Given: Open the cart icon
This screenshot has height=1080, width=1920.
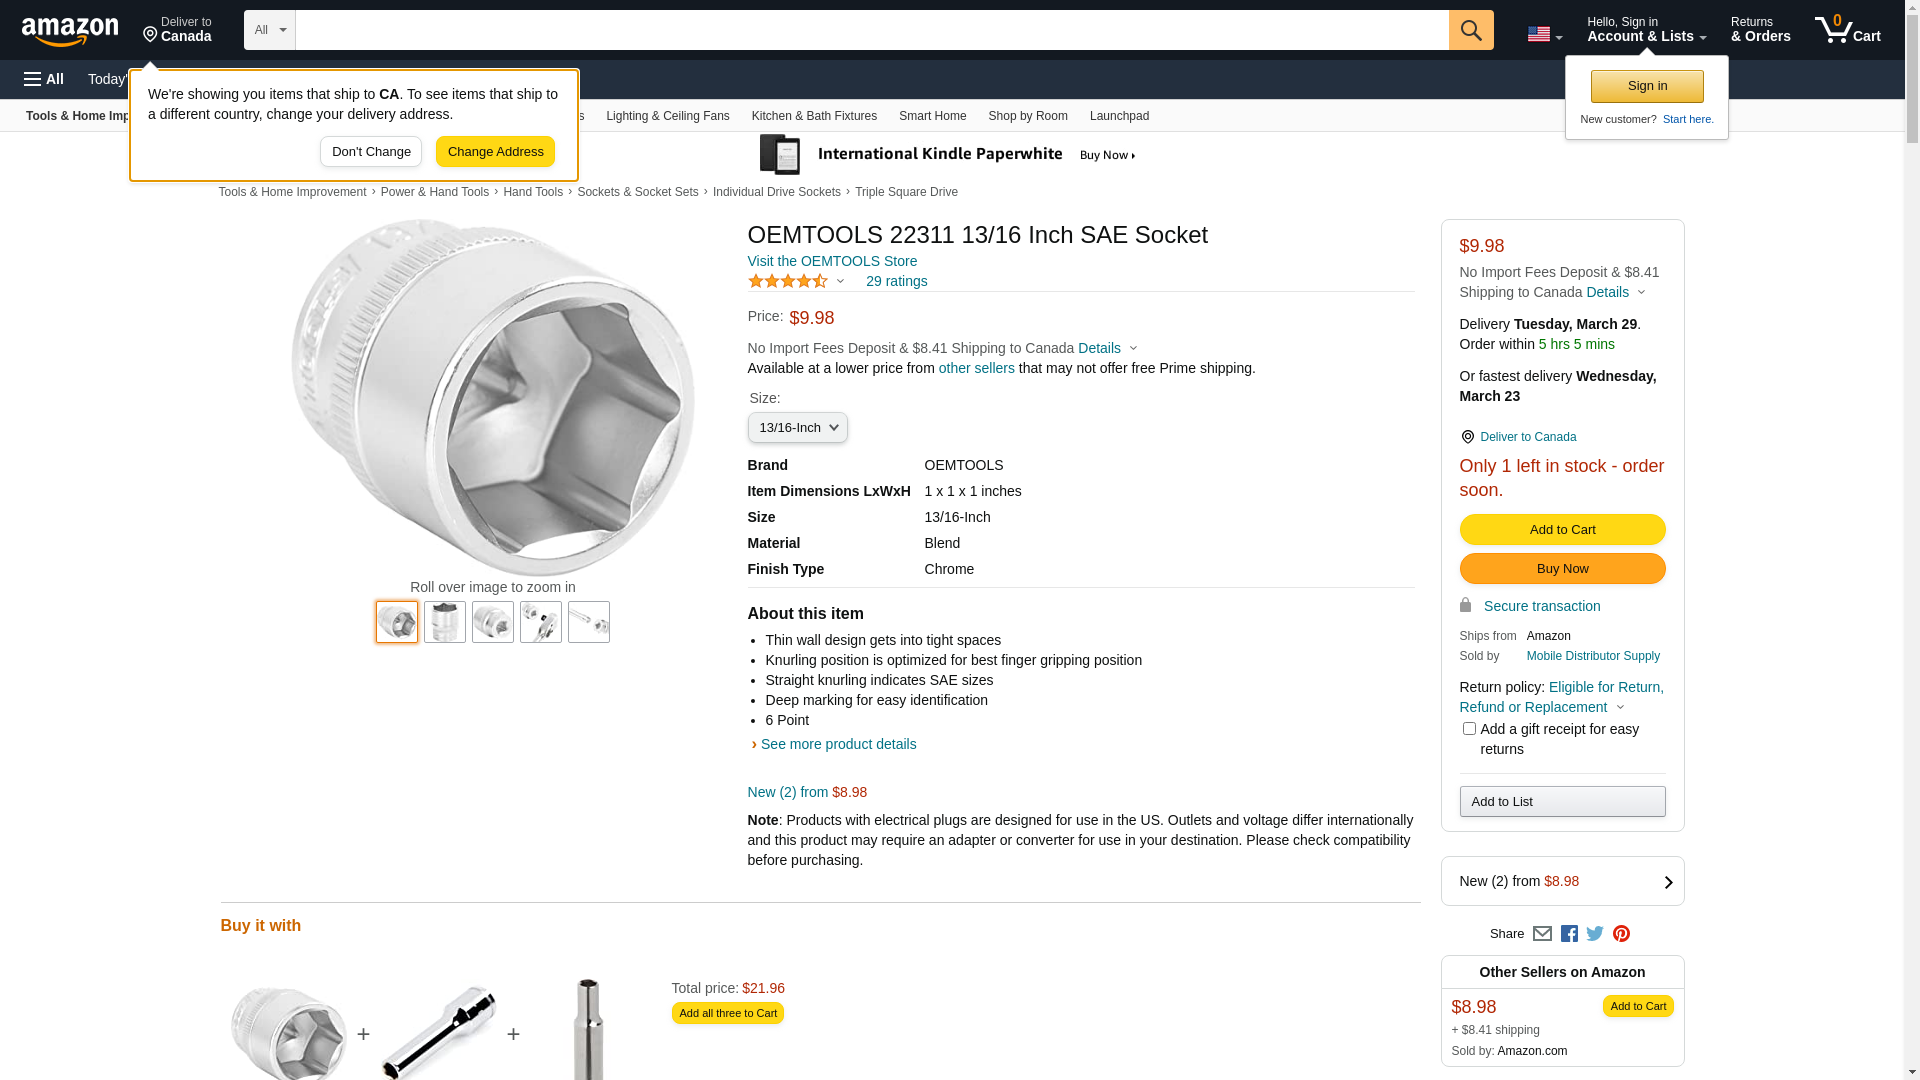Looking at the screenshot, I should pos(1847,30).
